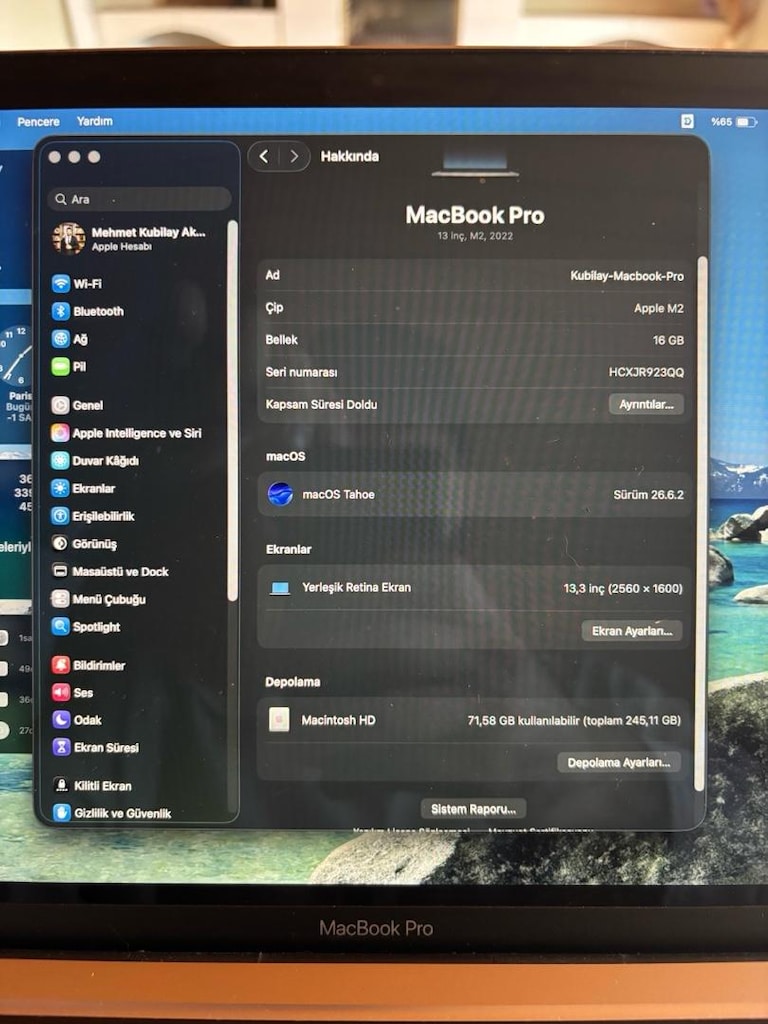Click the Apple M2 chip value
This screenshot has height=1024, width=768.
[x=659, y=308]
